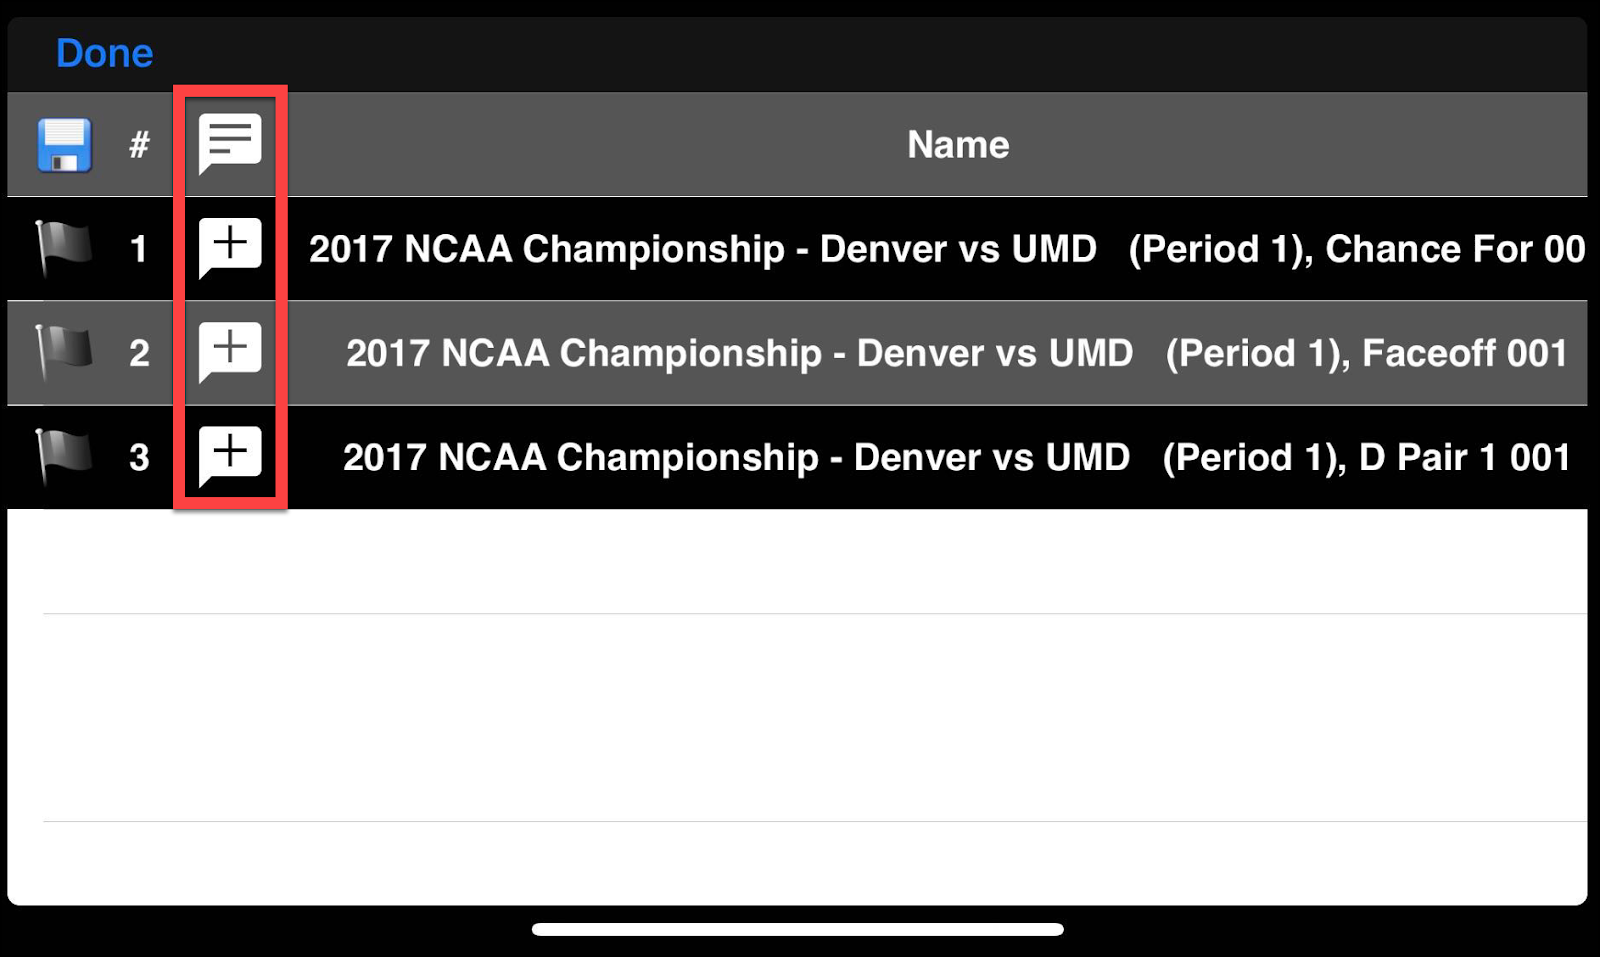Select the D Pair 1 001 clip name
The width and height of the screenshot is (1600, 957).
(x=957, y=457)
